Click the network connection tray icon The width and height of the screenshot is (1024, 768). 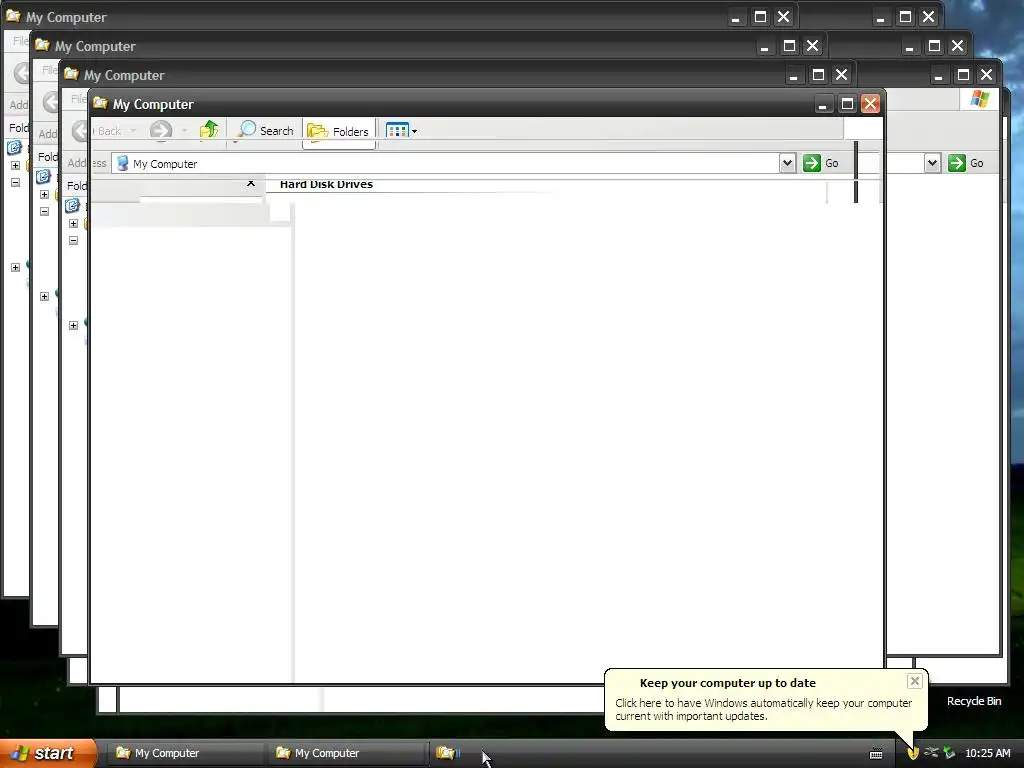click(x=931, y=753)
